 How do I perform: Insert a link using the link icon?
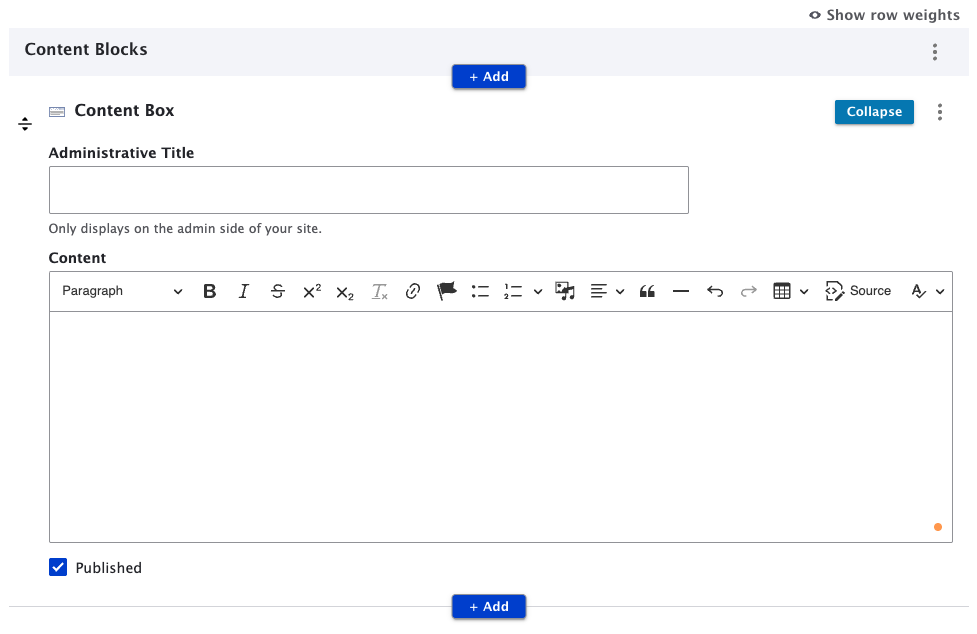point(413,291)
